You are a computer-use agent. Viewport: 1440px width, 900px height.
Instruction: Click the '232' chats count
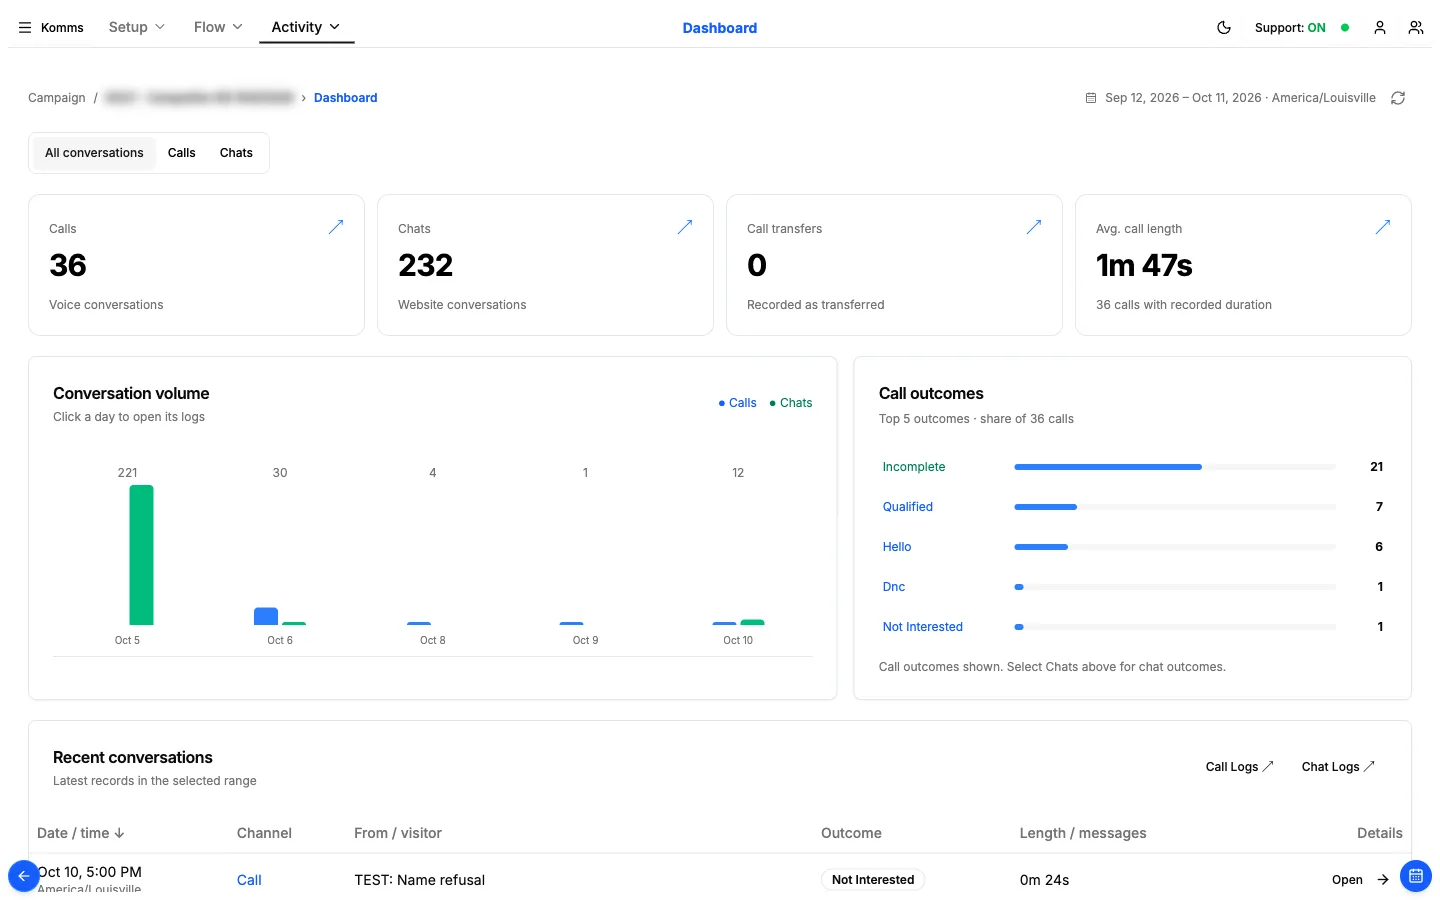(x=426, y=265)
